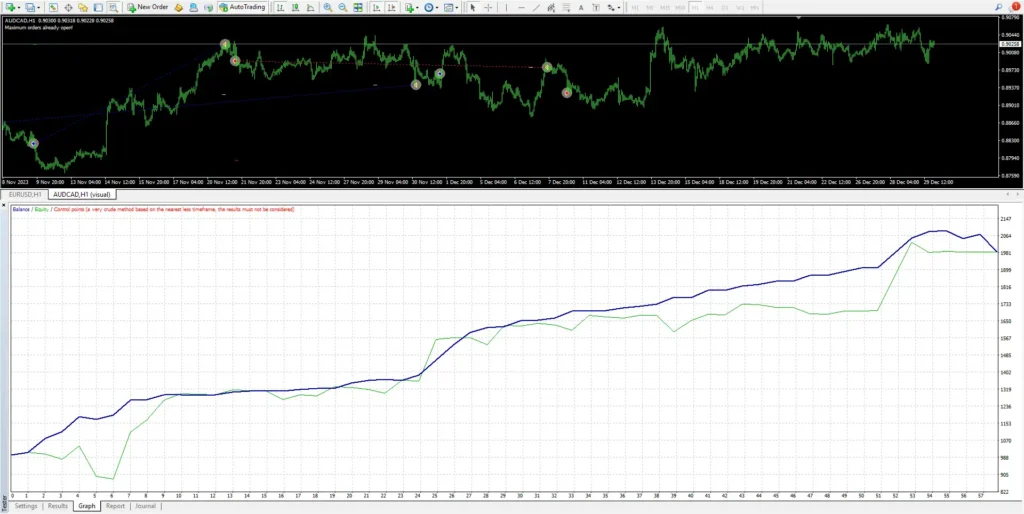This screenshot has height=514, width=1024.
Task: Tile chart windows icon
Action: 358,7
